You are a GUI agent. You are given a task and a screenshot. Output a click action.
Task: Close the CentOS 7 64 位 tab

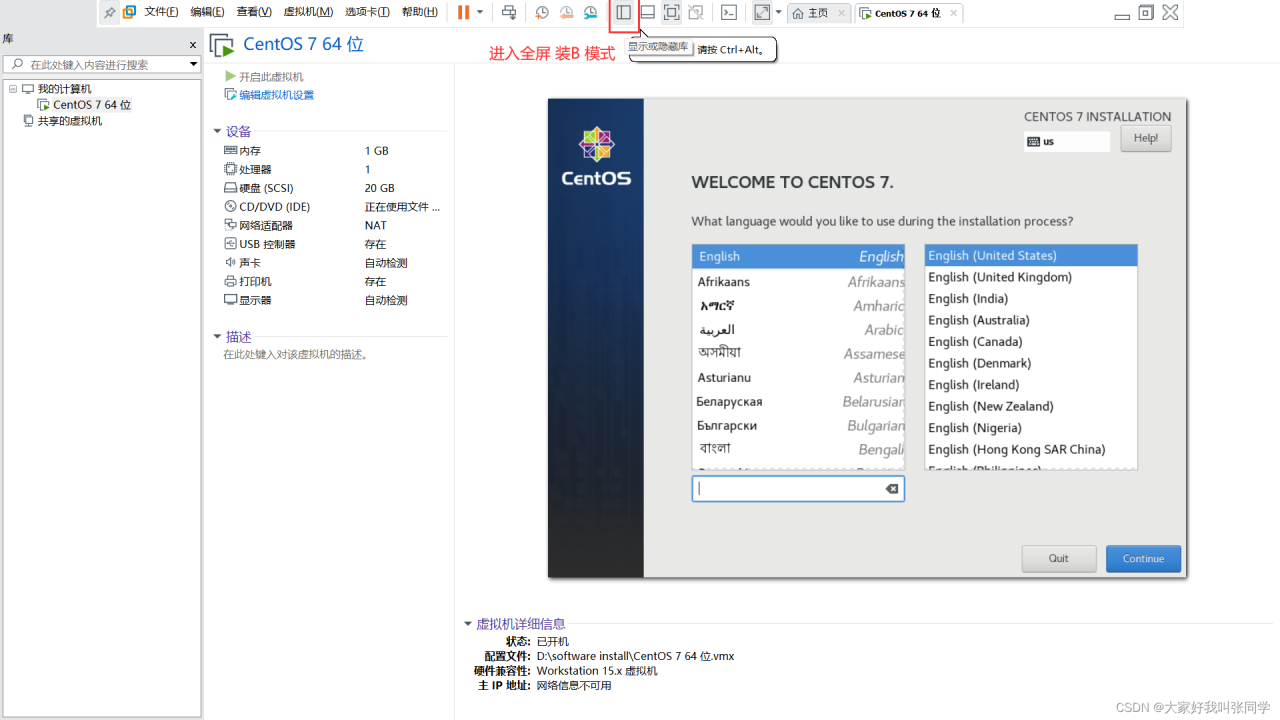tap(953, 13)
